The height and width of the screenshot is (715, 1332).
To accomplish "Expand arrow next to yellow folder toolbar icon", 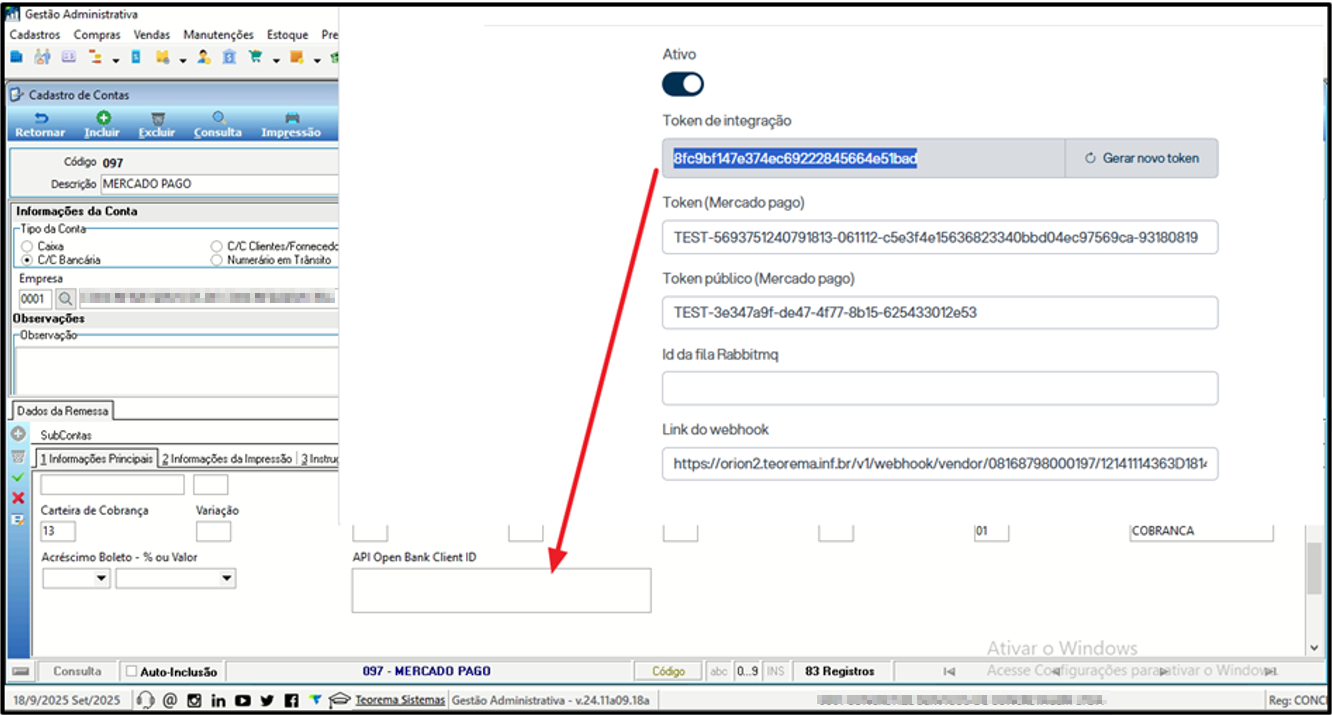I will tap(182, 60).
